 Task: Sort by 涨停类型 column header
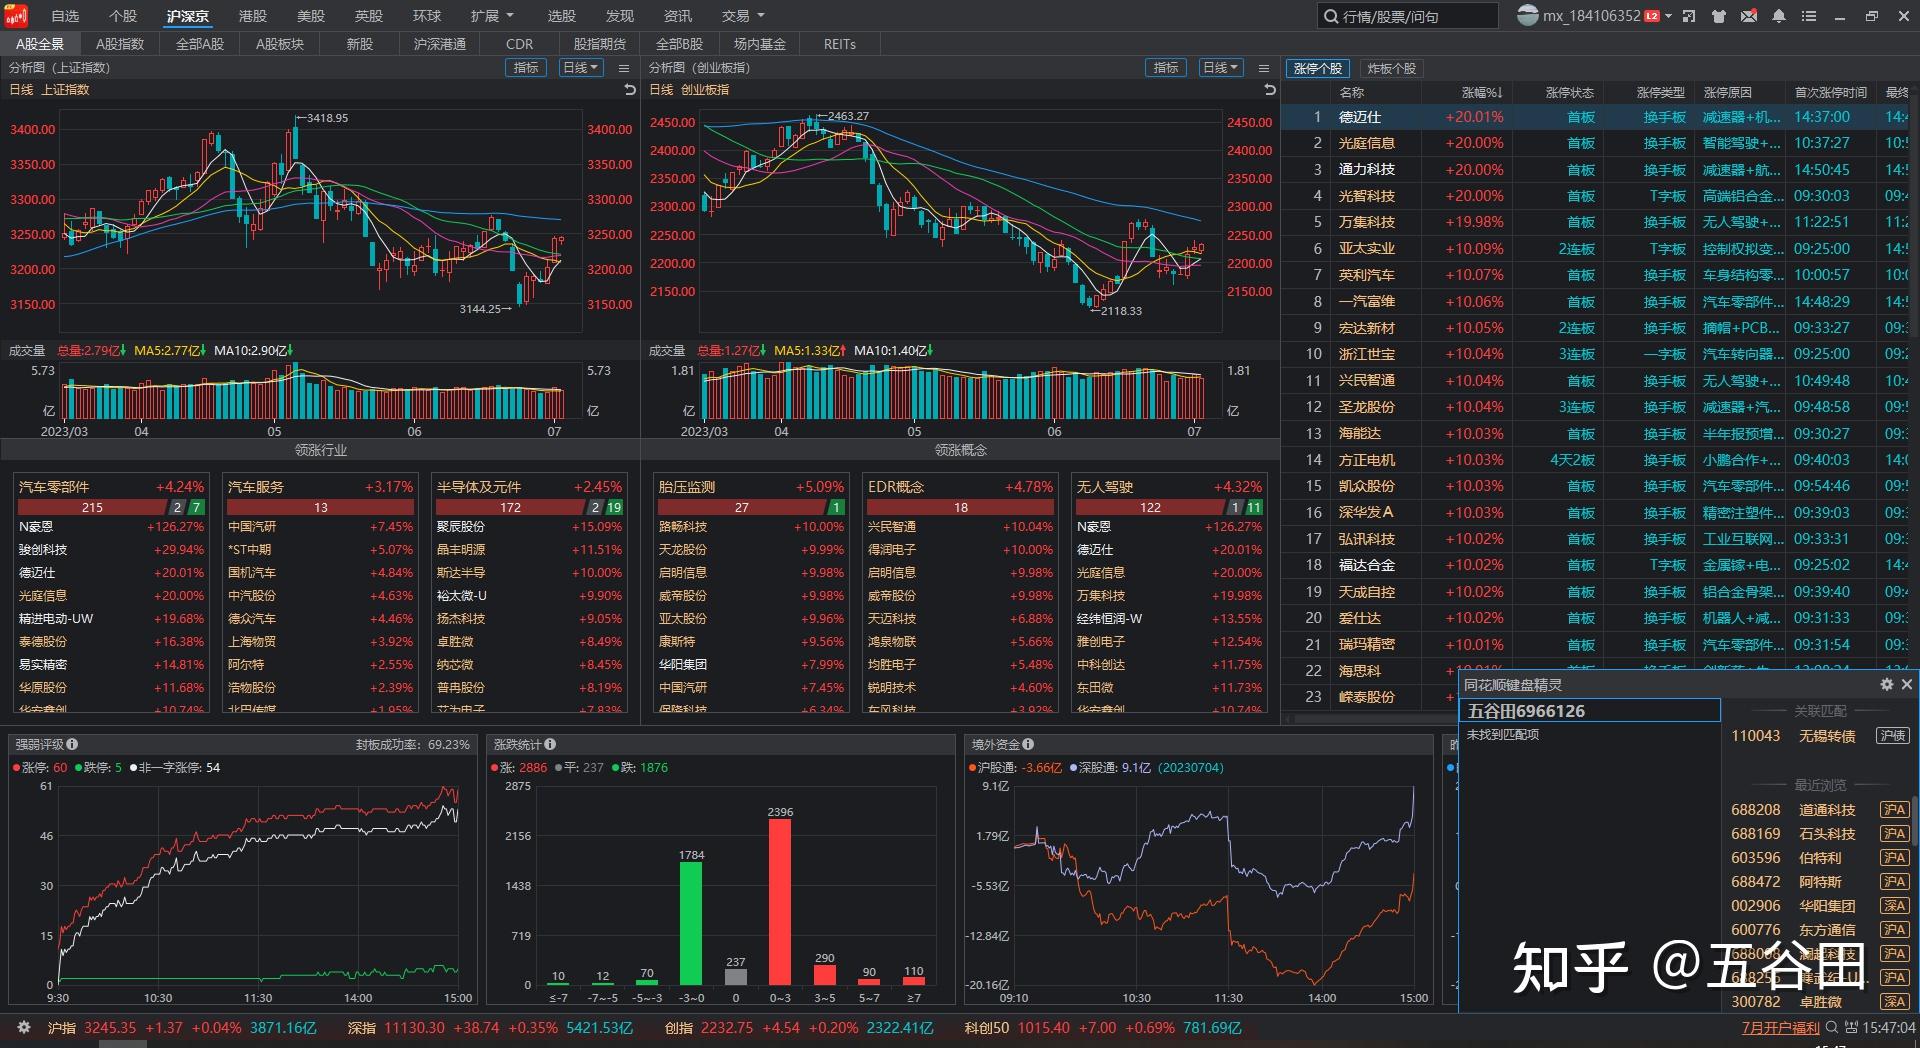tap(1661, 92)
